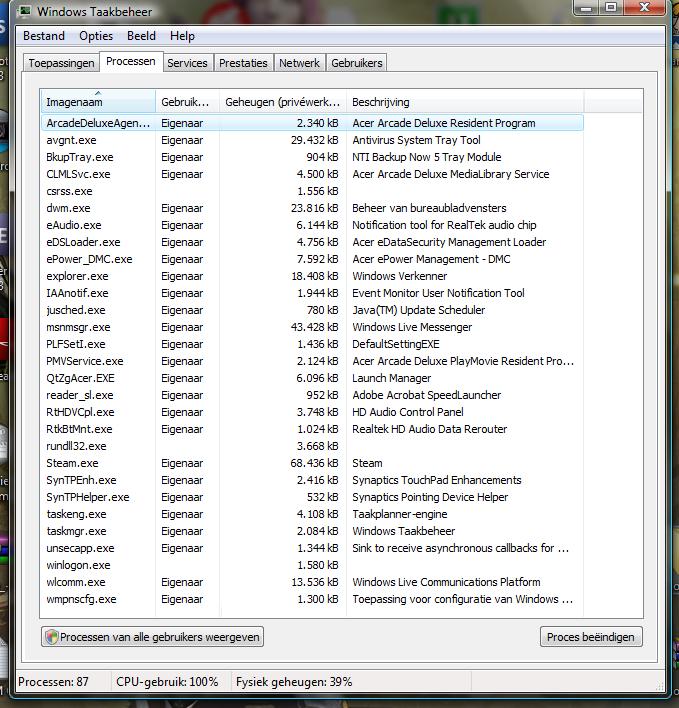The width and height of the screenshot is (679, 708).
Task: Select the RtkBtMnt.exe process
Action: 312,429
